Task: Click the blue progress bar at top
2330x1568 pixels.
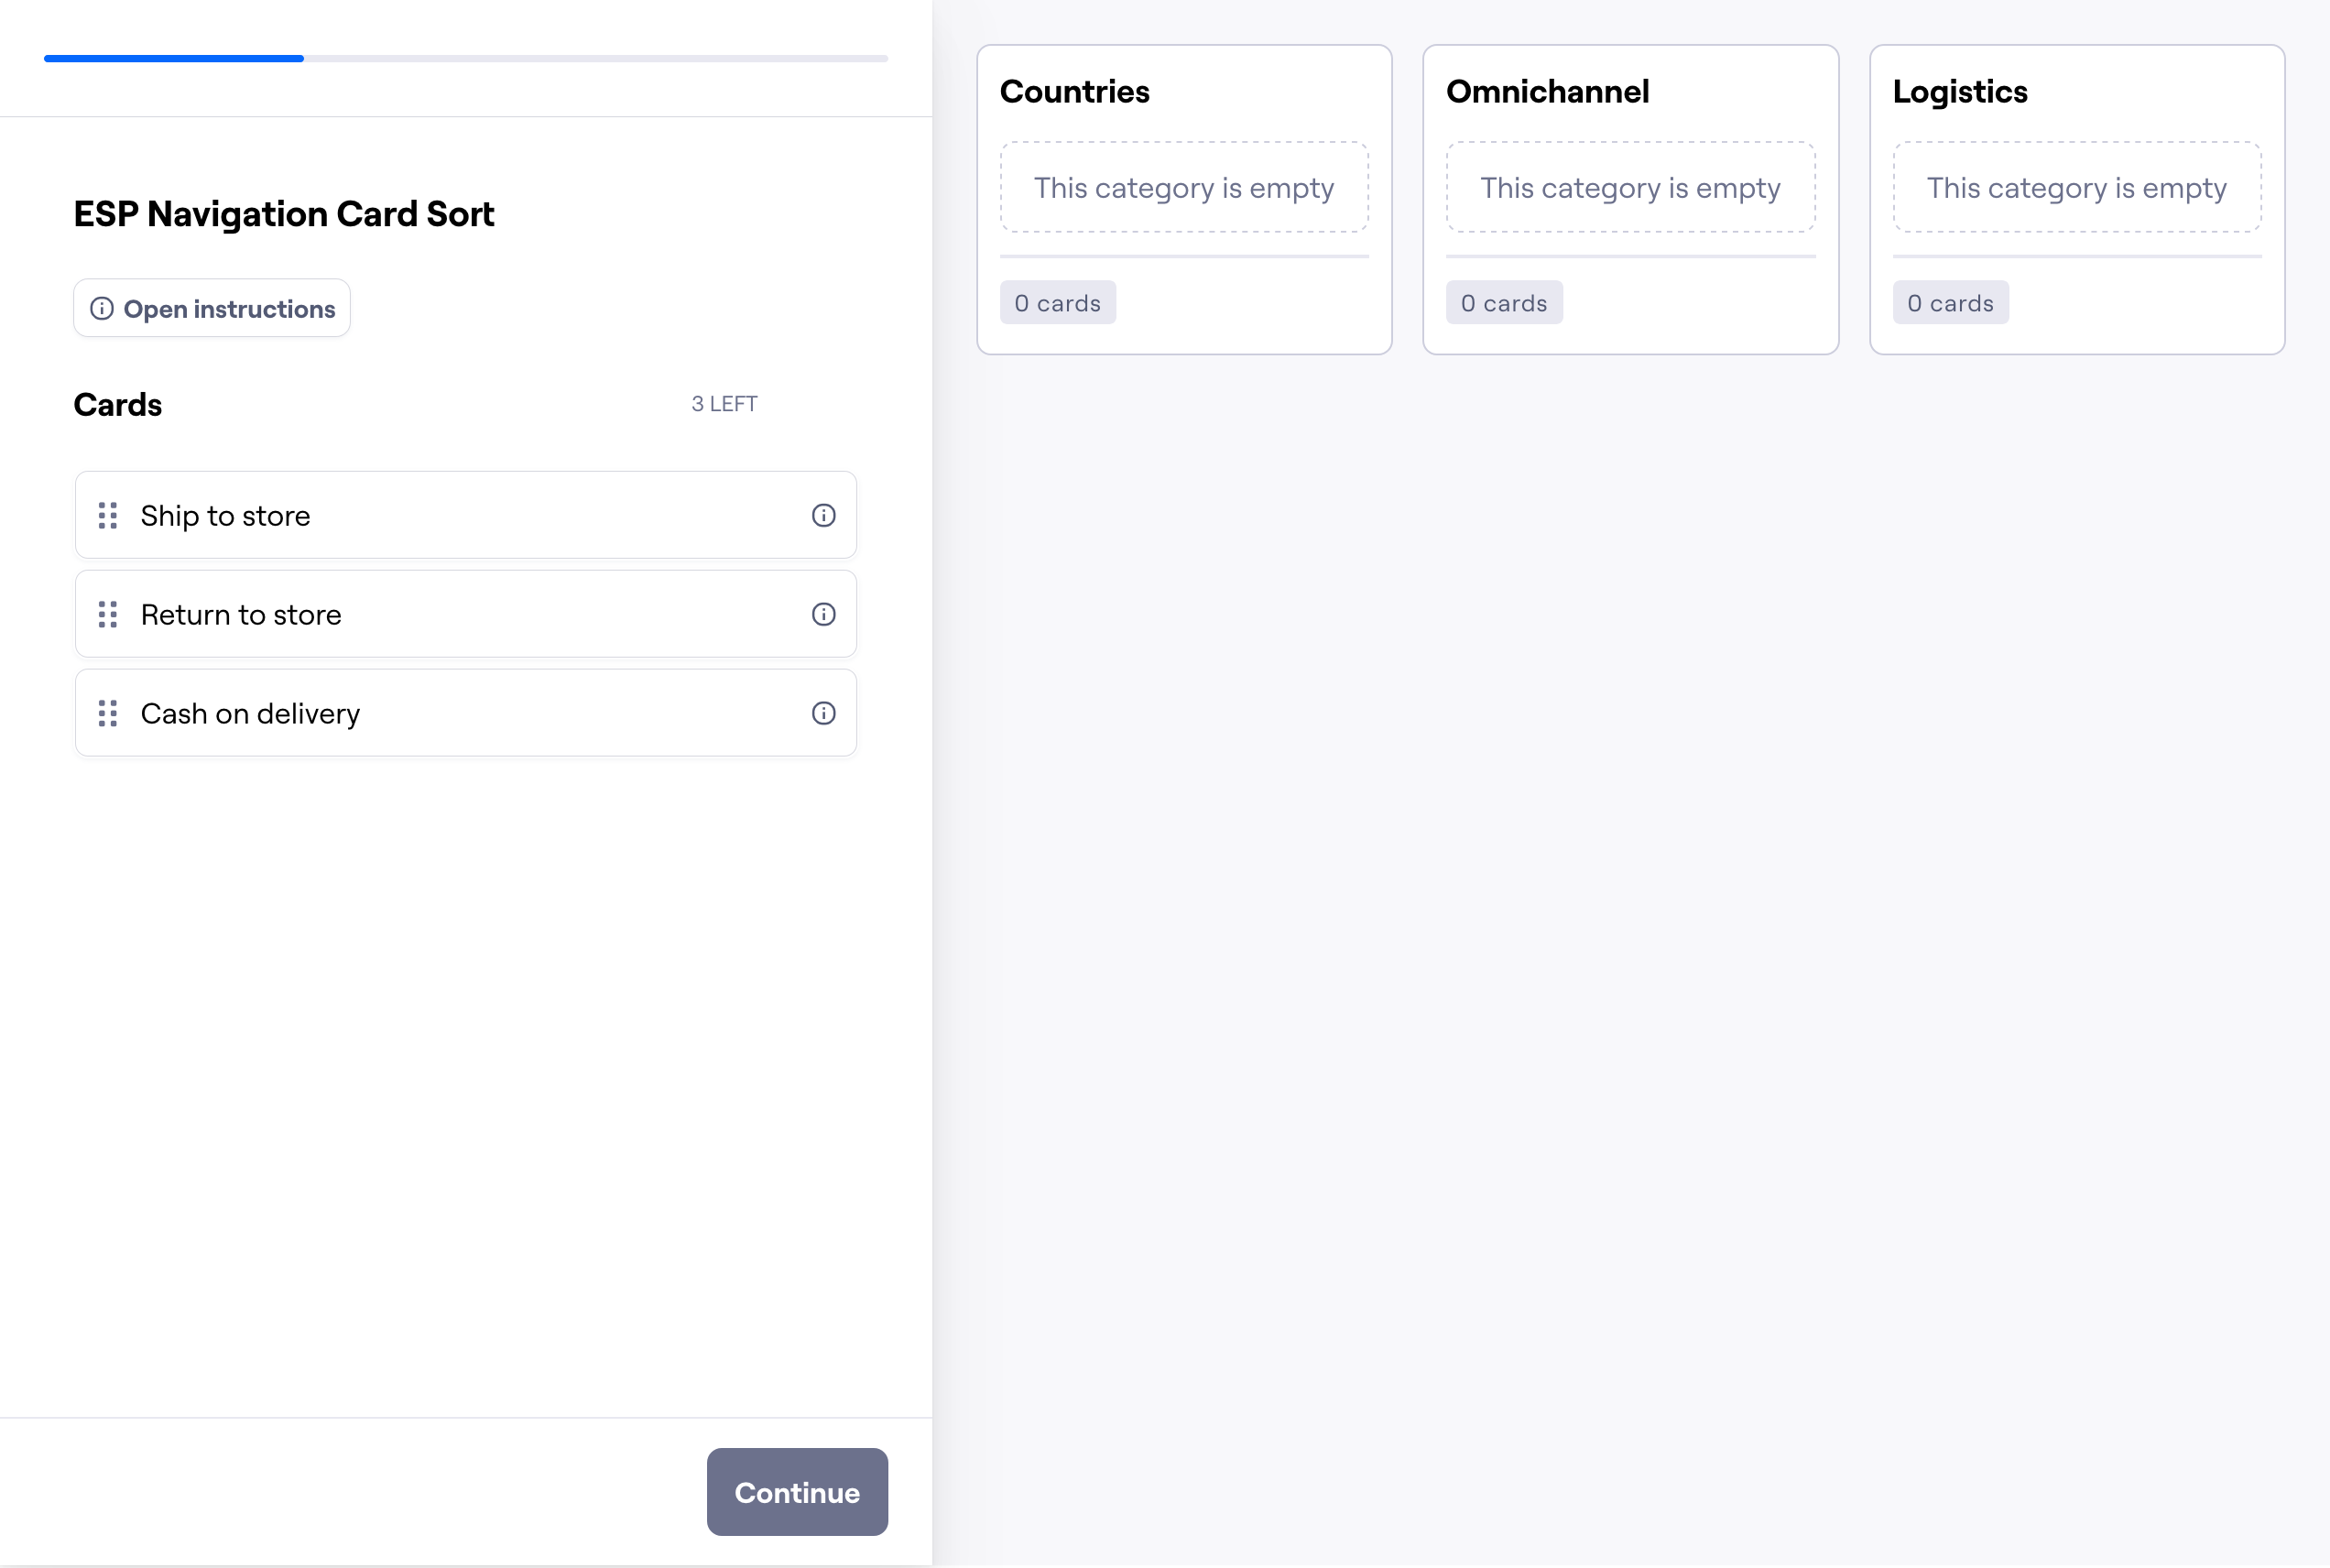Action: coord(174,59)
